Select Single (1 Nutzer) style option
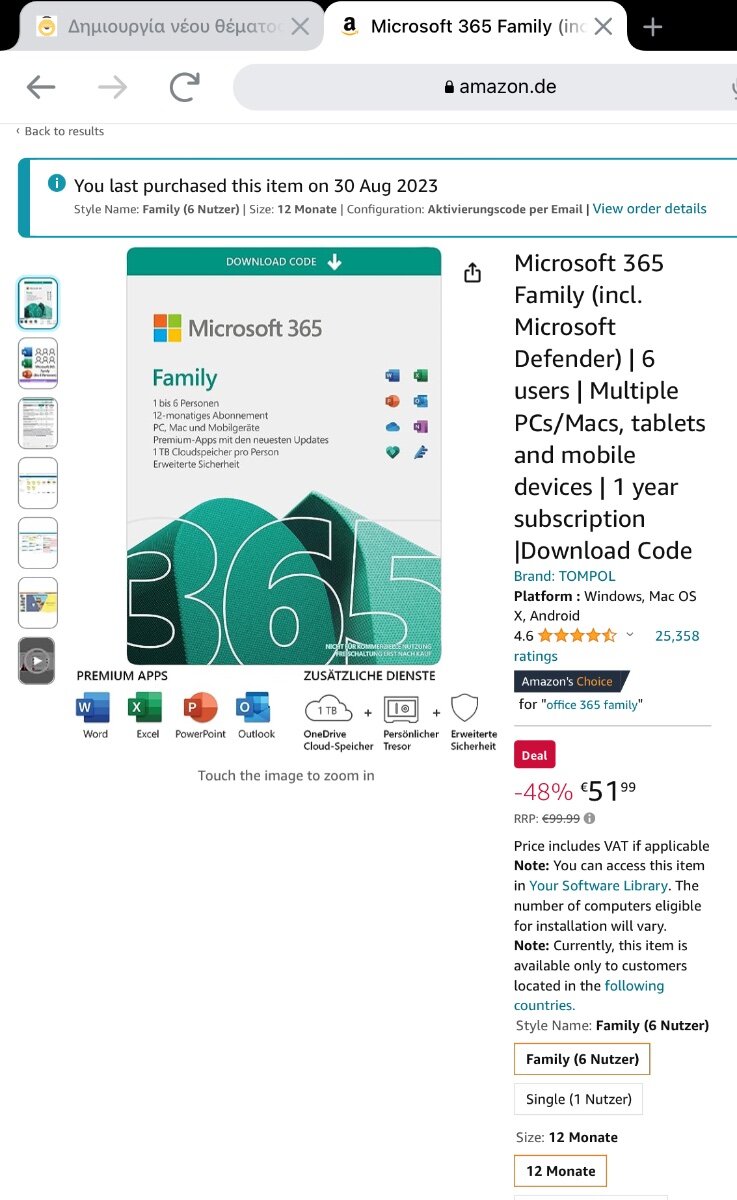The width and height of the screenshot is (737, 1200). tap(579, 1099)
